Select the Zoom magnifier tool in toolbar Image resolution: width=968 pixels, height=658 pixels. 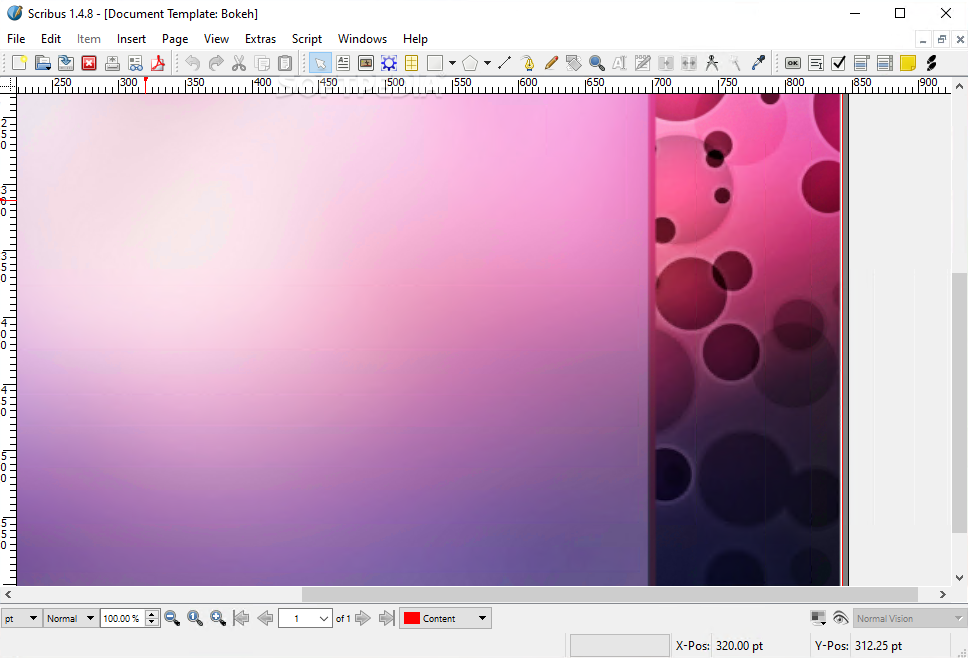596,63
